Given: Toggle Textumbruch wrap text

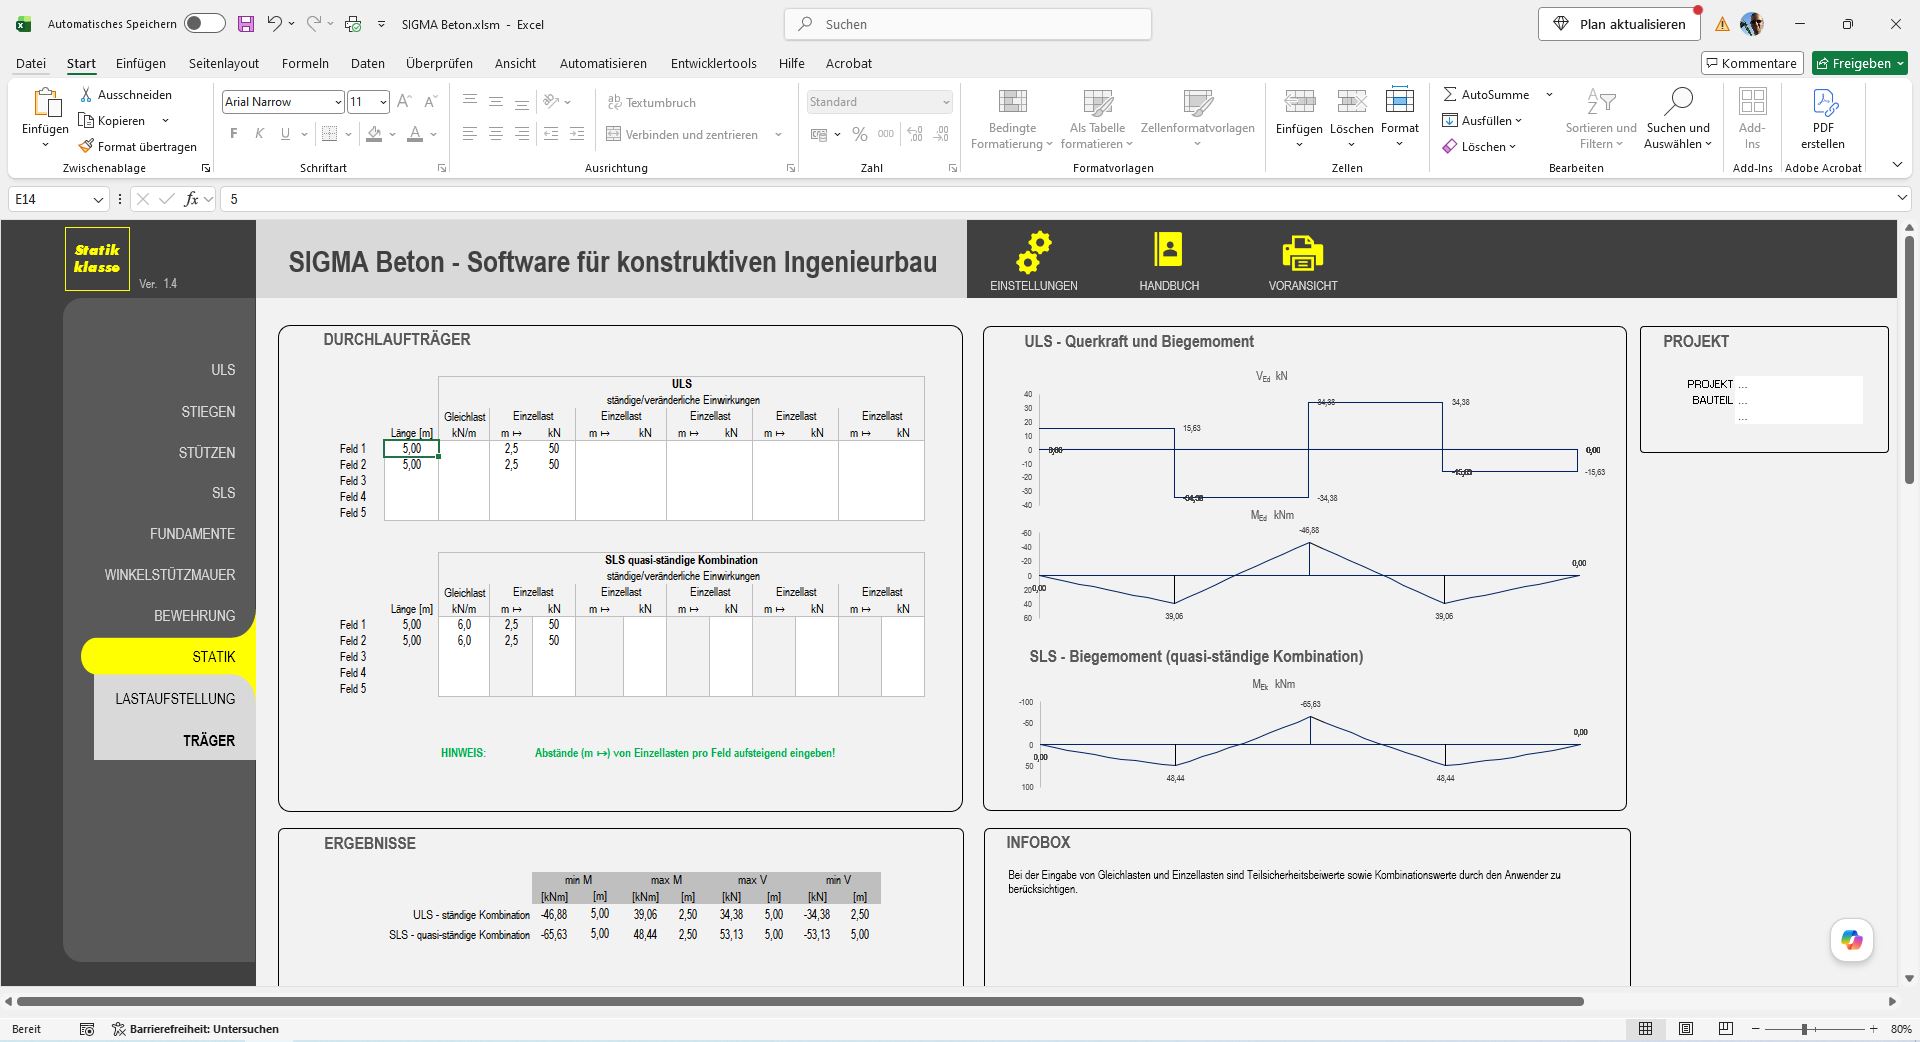Looking at the screenshot, I should click(x=651, y=102).
